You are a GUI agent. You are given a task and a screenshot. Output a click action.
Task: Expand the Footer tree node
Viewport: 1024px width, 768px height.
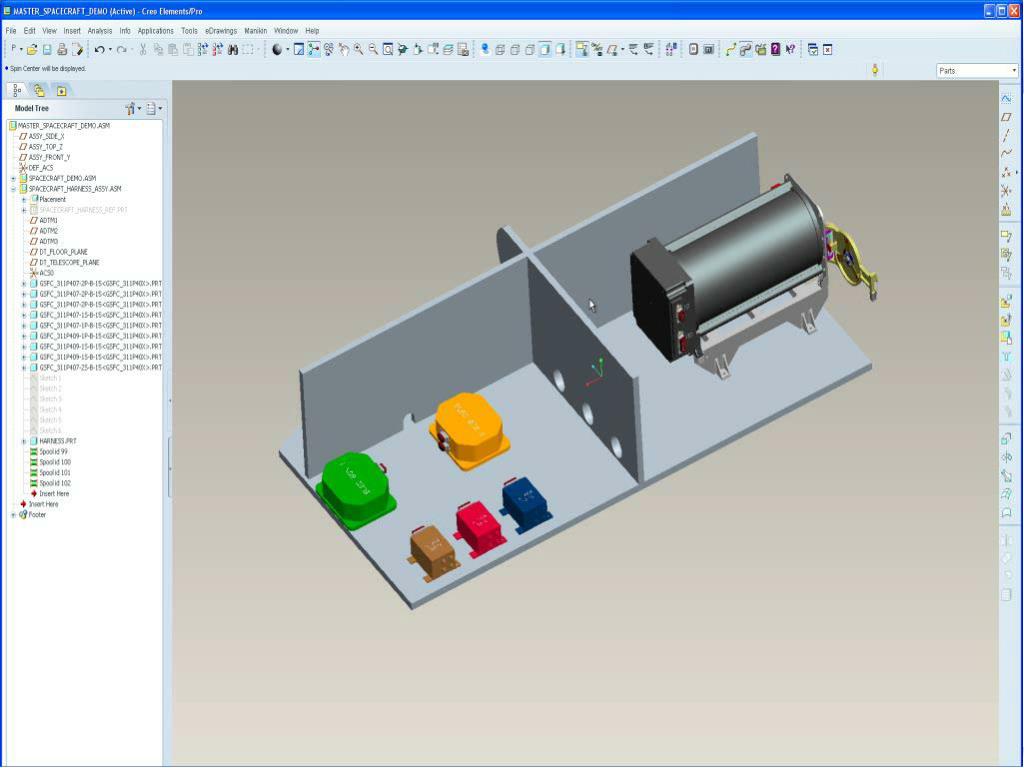13,515
